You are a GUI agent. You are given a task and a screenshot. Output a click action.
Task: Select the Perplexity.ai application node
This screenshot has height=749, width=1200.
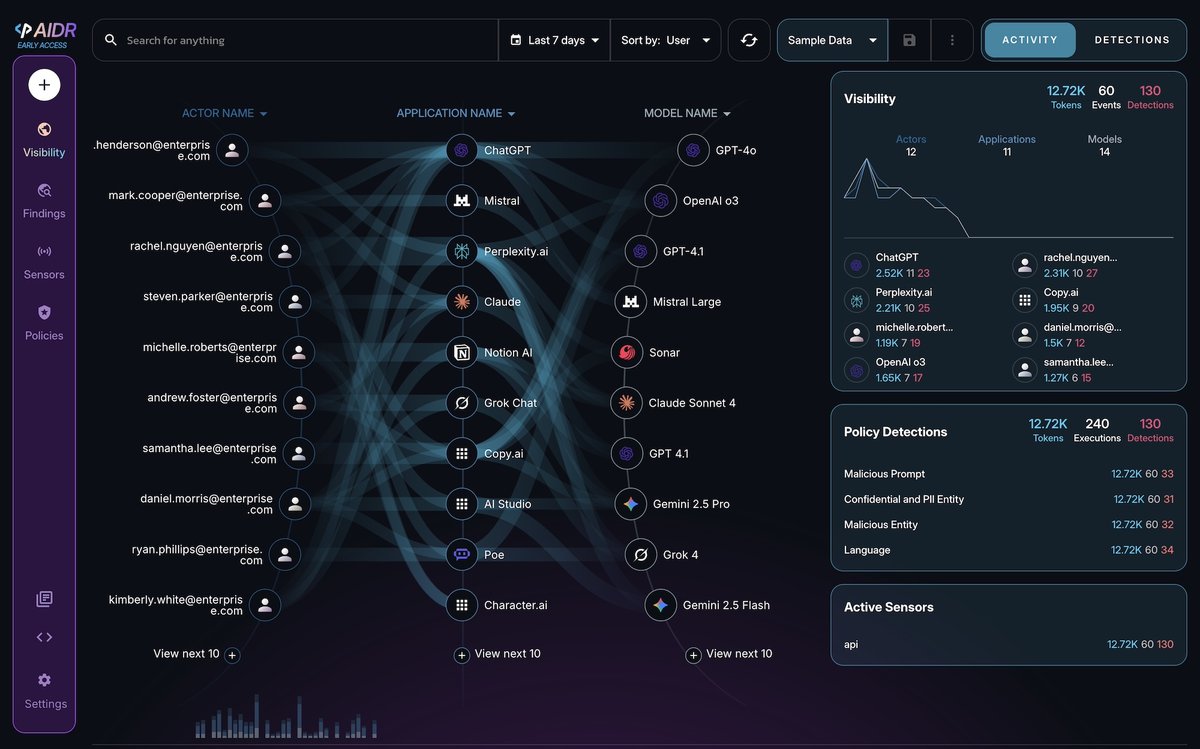point(462,251)
